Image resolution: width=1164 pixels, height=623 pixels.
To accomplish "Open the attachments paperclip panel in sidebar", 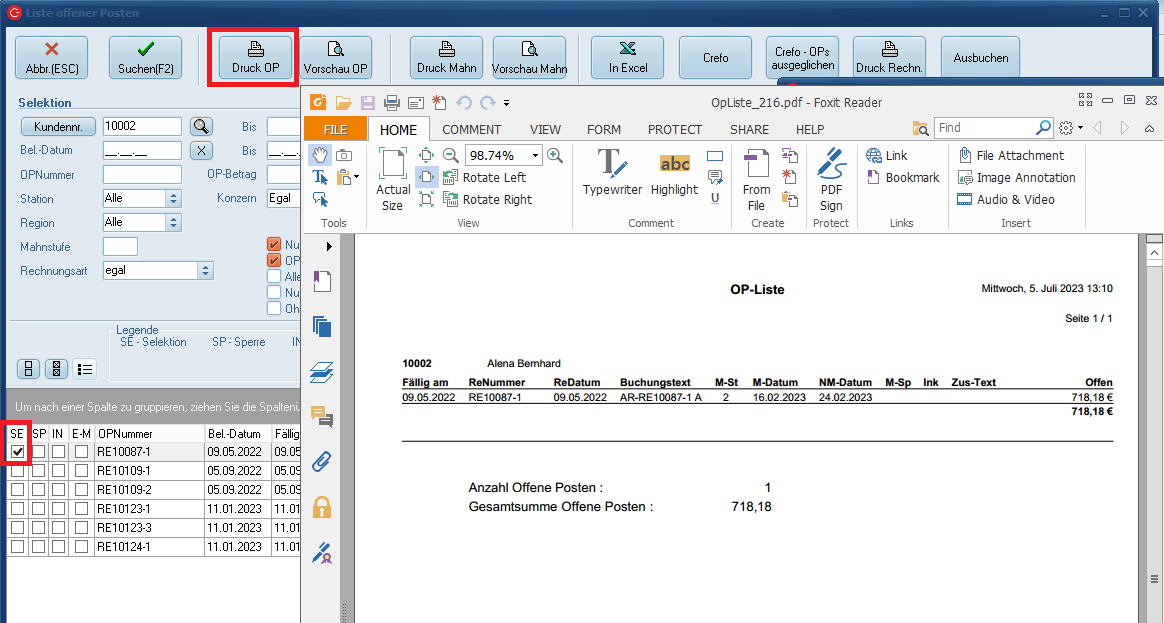I will tap(322, 462).
